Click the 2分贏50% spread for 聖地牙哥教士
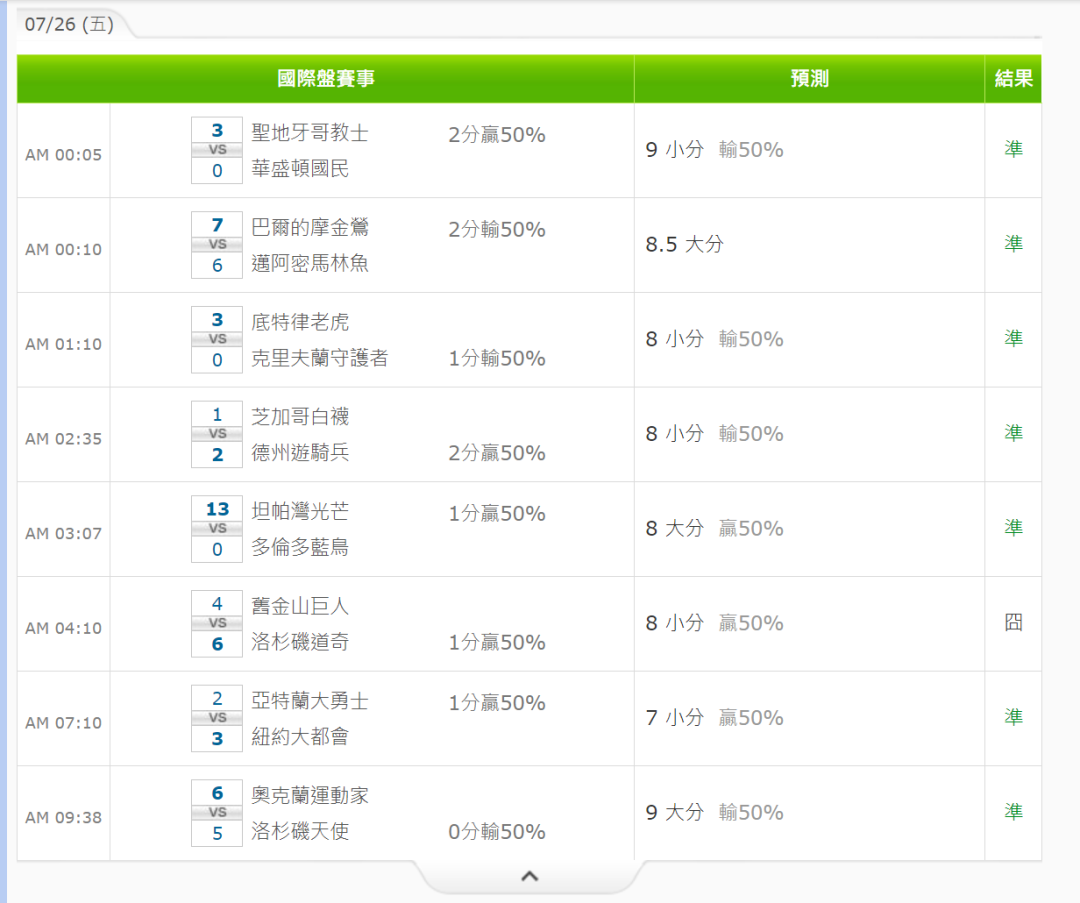The height and width of the screenshot is (903, 1080). tap(497, 134)
